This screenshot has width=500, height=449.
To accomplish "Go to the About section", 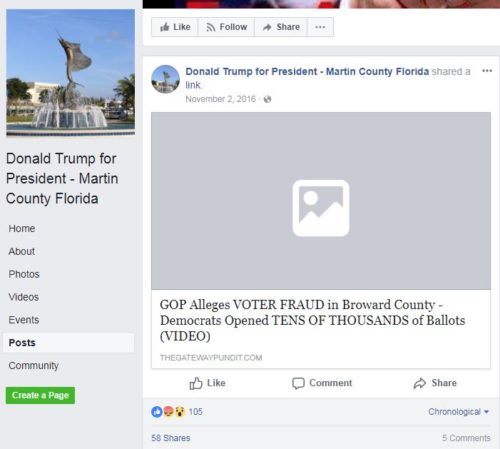I will click(22, 251).
